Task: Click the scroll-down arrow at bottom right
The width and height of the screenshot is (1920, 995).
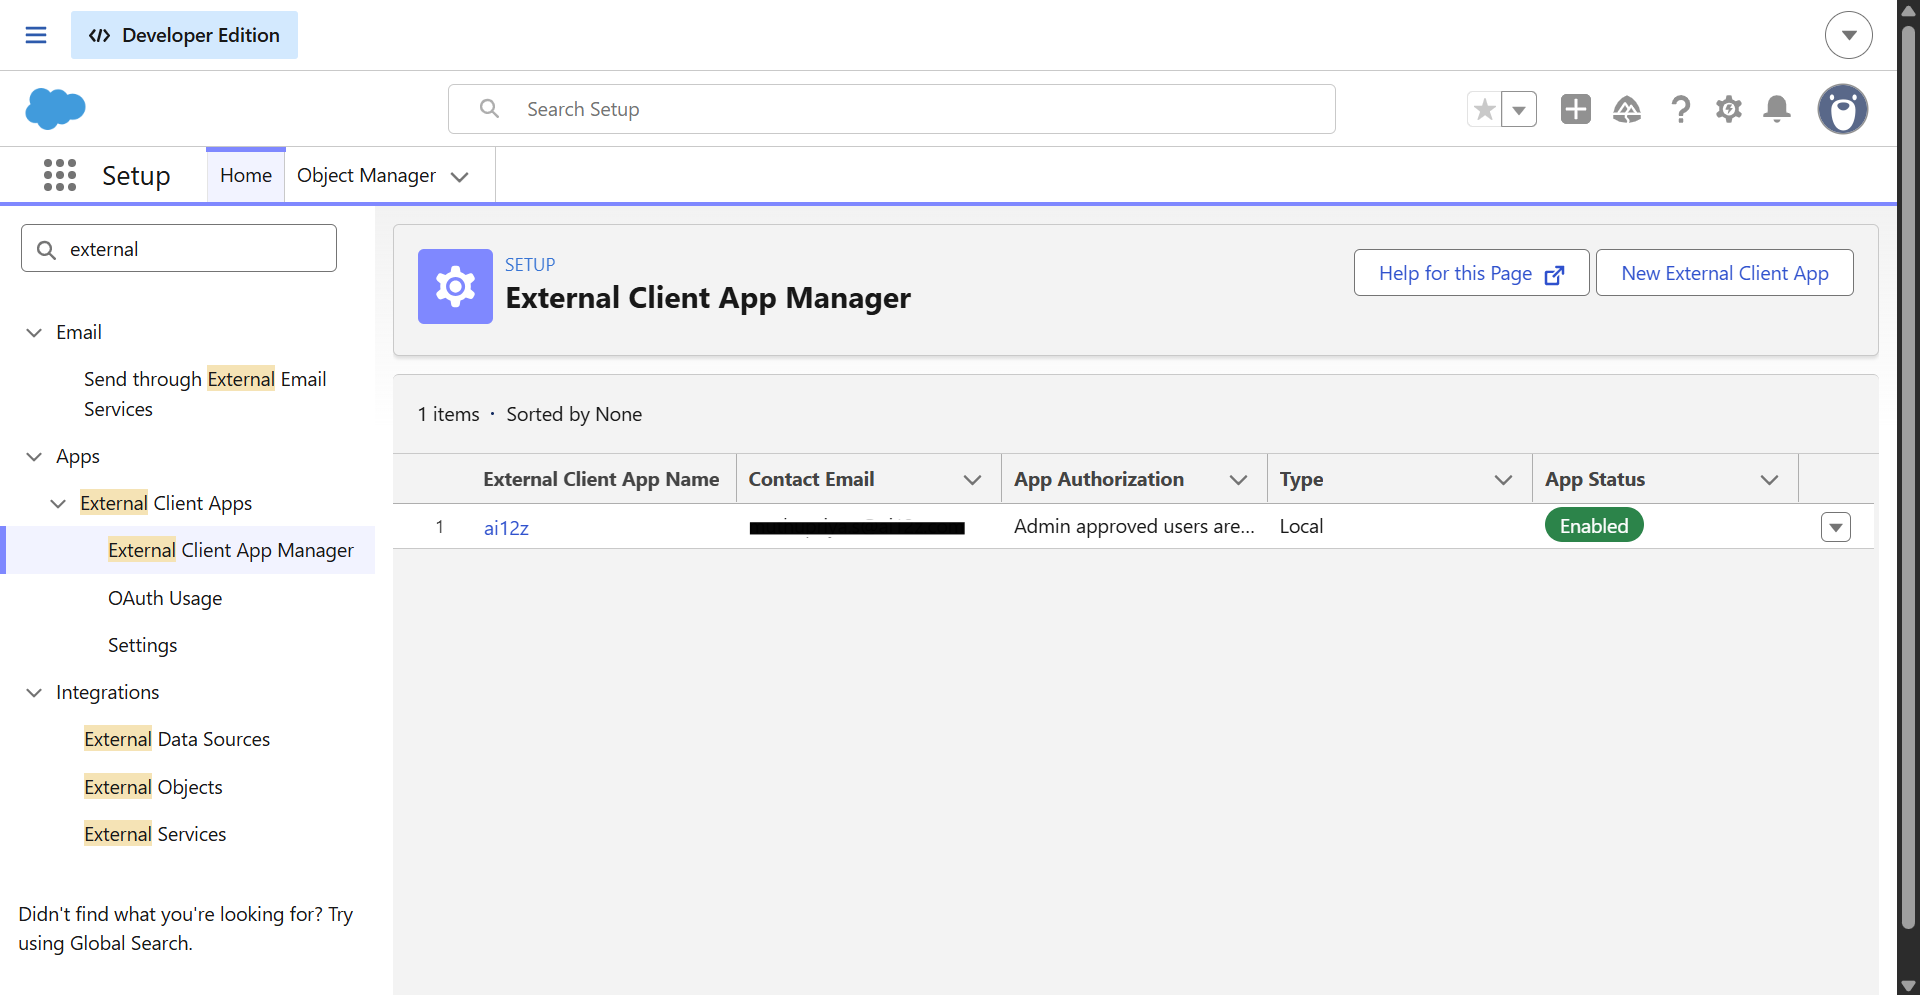Action: (x=1908, y=985)
